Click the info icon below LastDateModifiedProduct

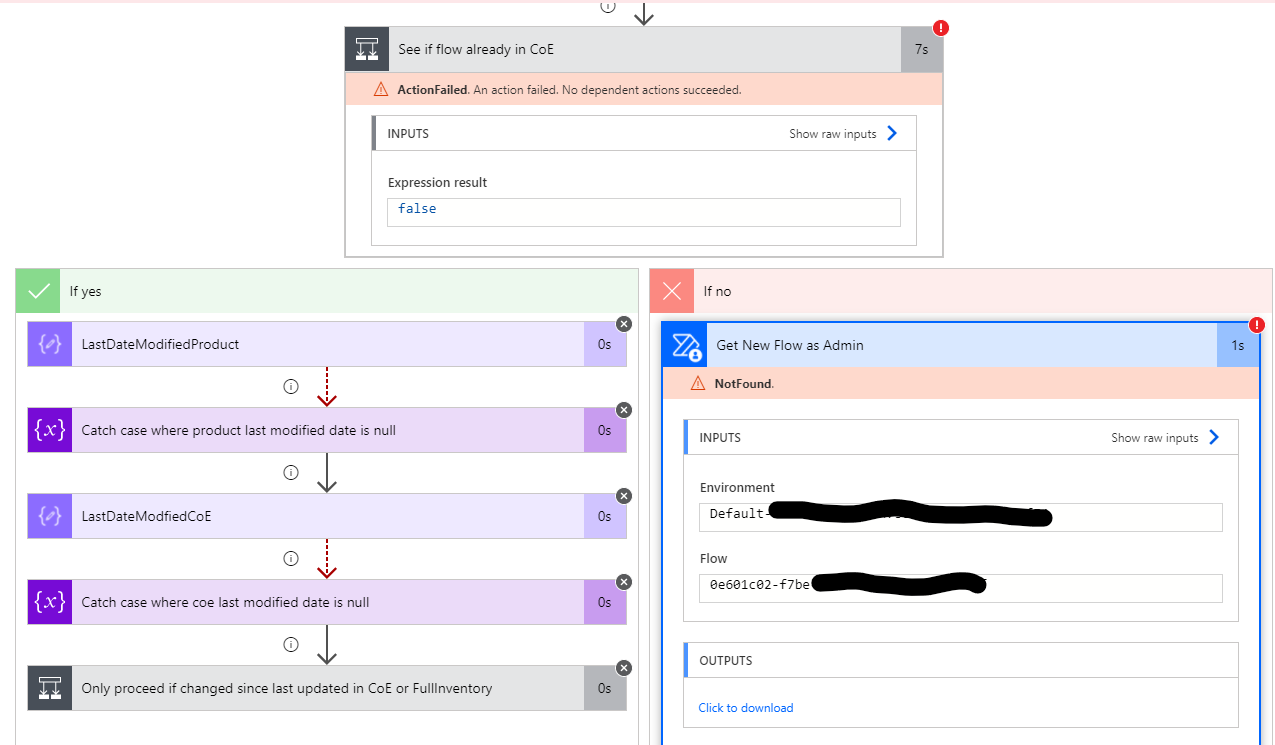pos(290,386)
